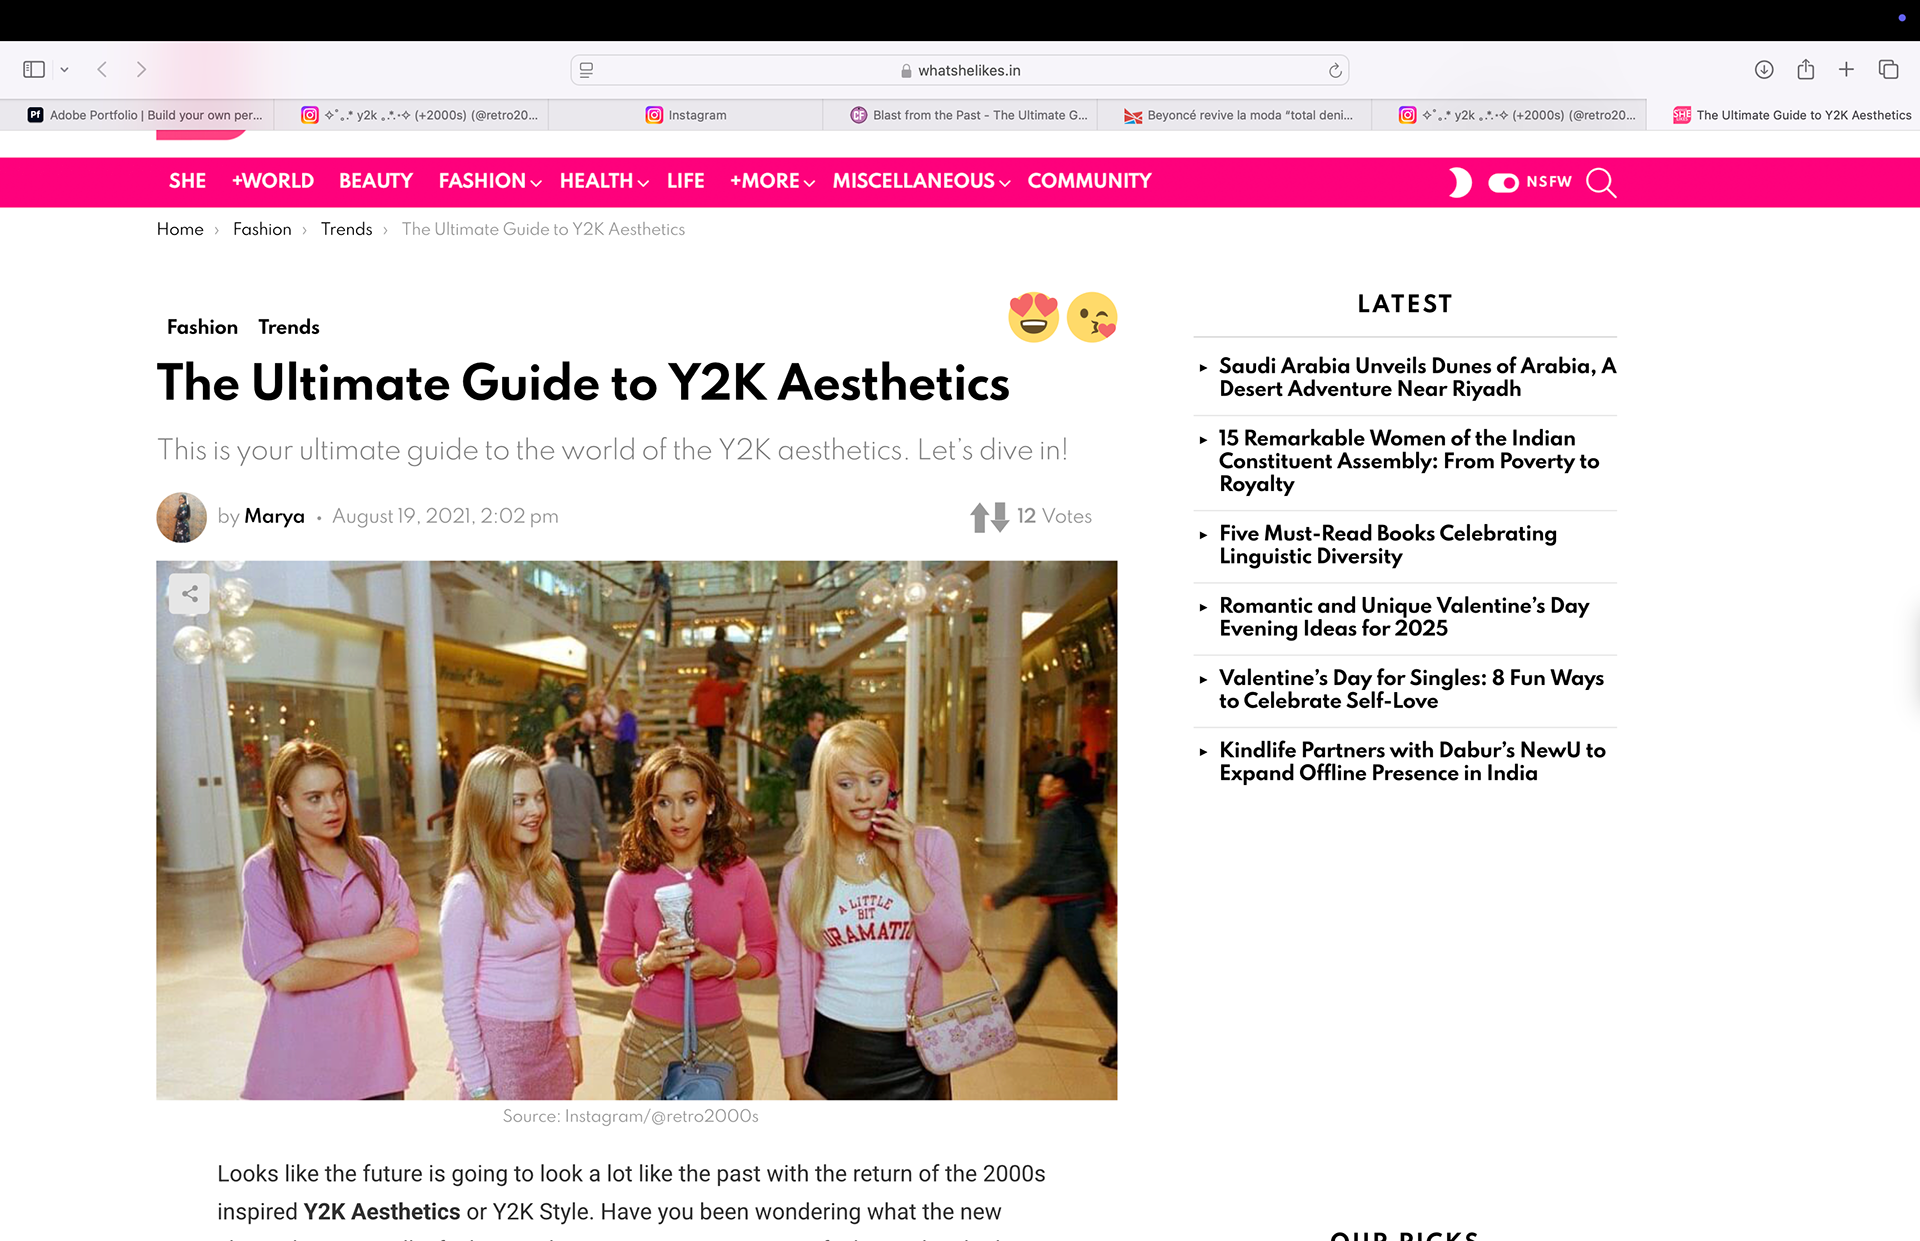Open the sidebar options chevron dropdown
This screenshot has height=1241, width=1920.
click(64, 70)
